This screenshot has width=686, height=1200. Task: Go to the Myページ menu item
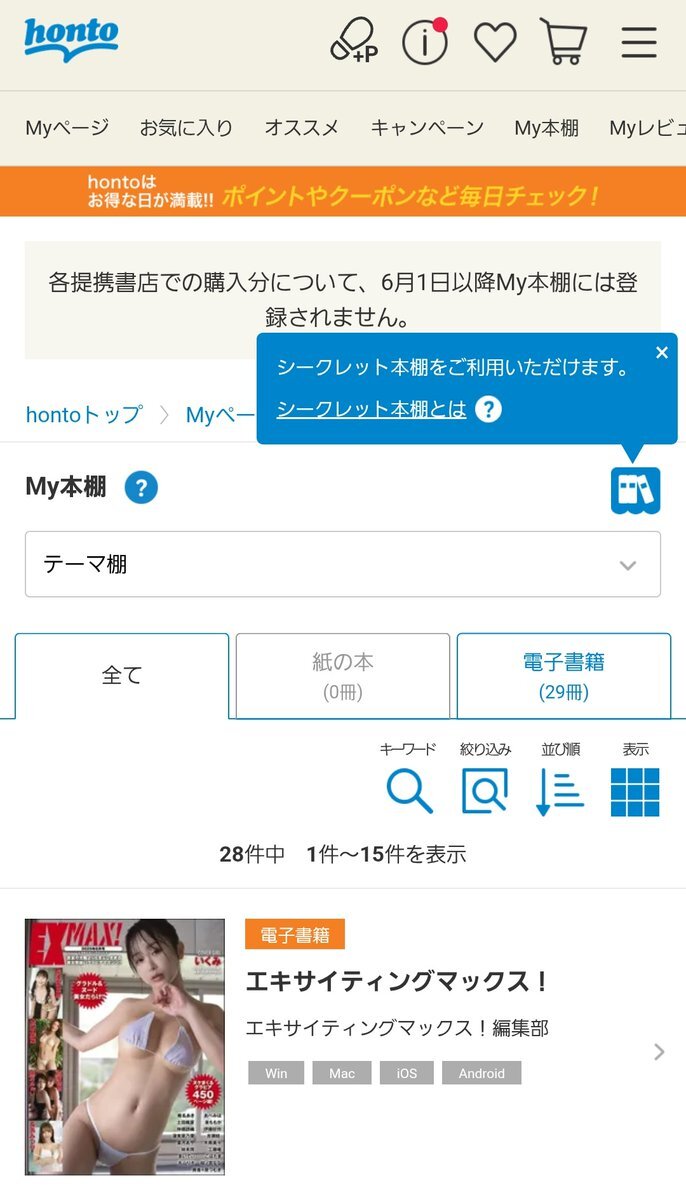67,128
